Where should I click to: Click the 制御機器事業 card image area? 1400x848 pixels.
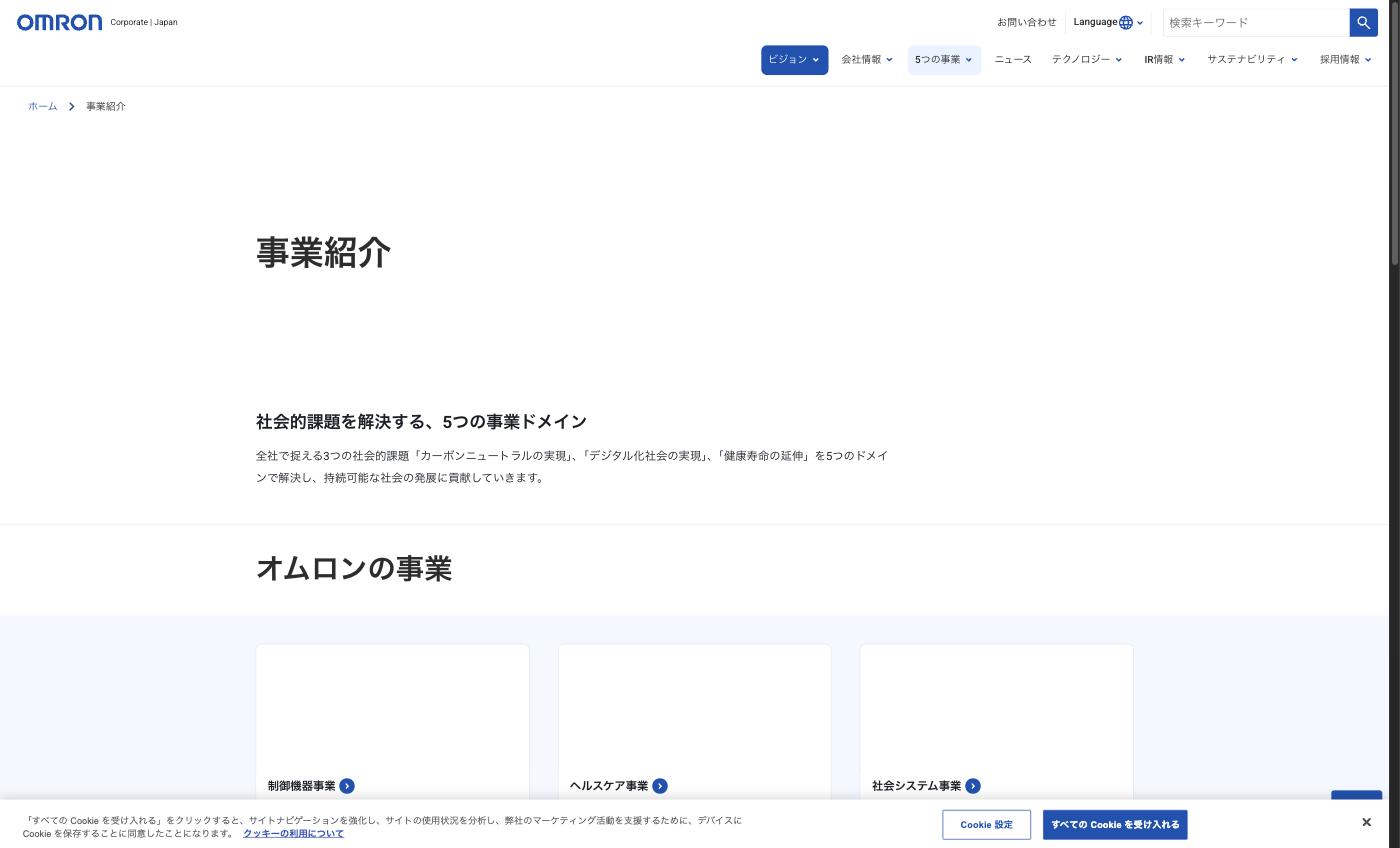point(392,706)
